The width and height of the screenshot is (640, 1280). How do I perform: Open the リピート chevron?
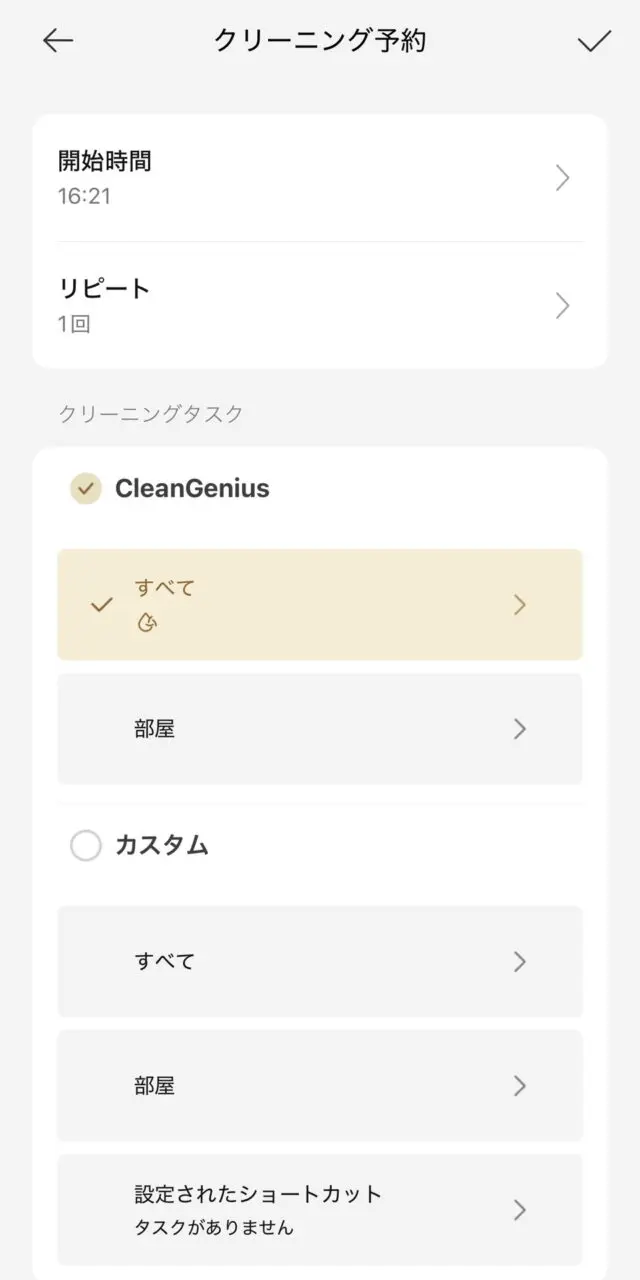[x=563, y=305]
